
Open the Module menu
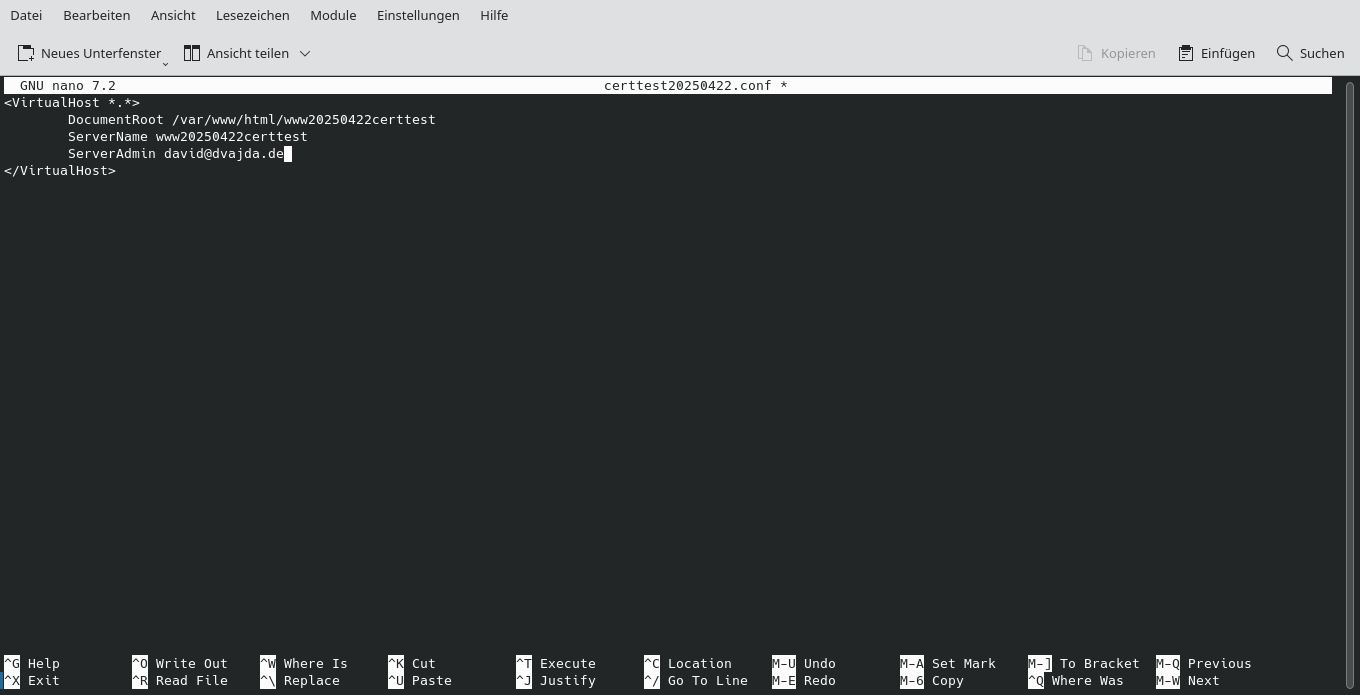[x=333, y=15]
